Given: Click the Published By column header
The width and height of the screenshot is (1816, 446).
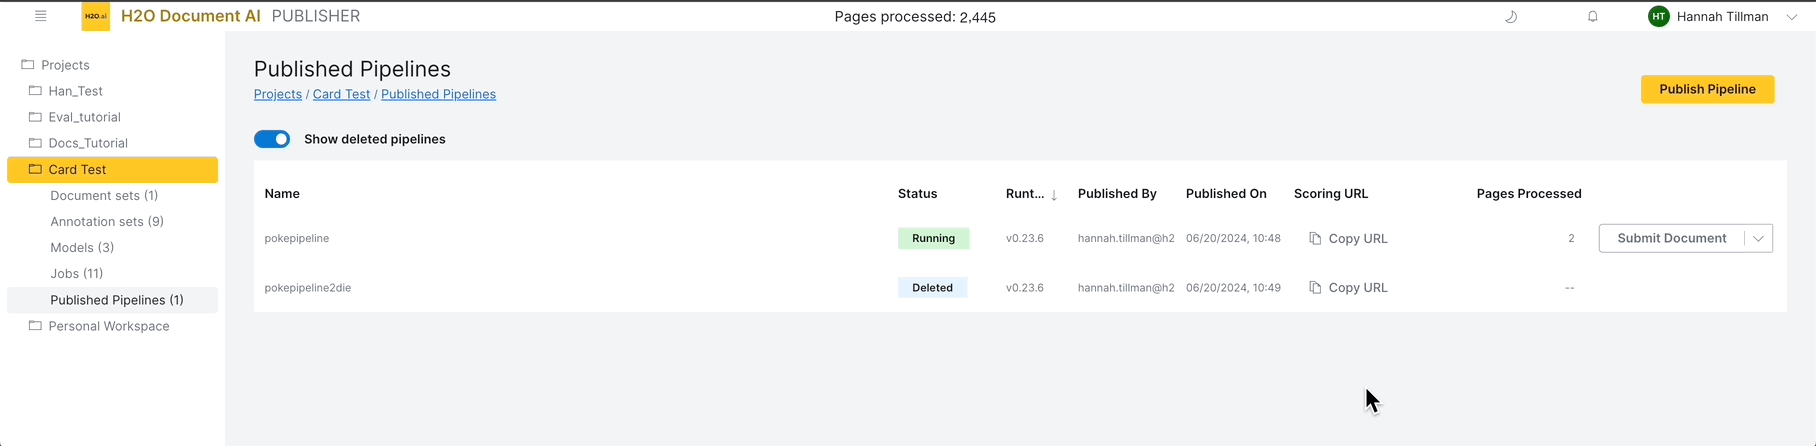Looking at the screenshot, I should click(x=1117, y=194).
